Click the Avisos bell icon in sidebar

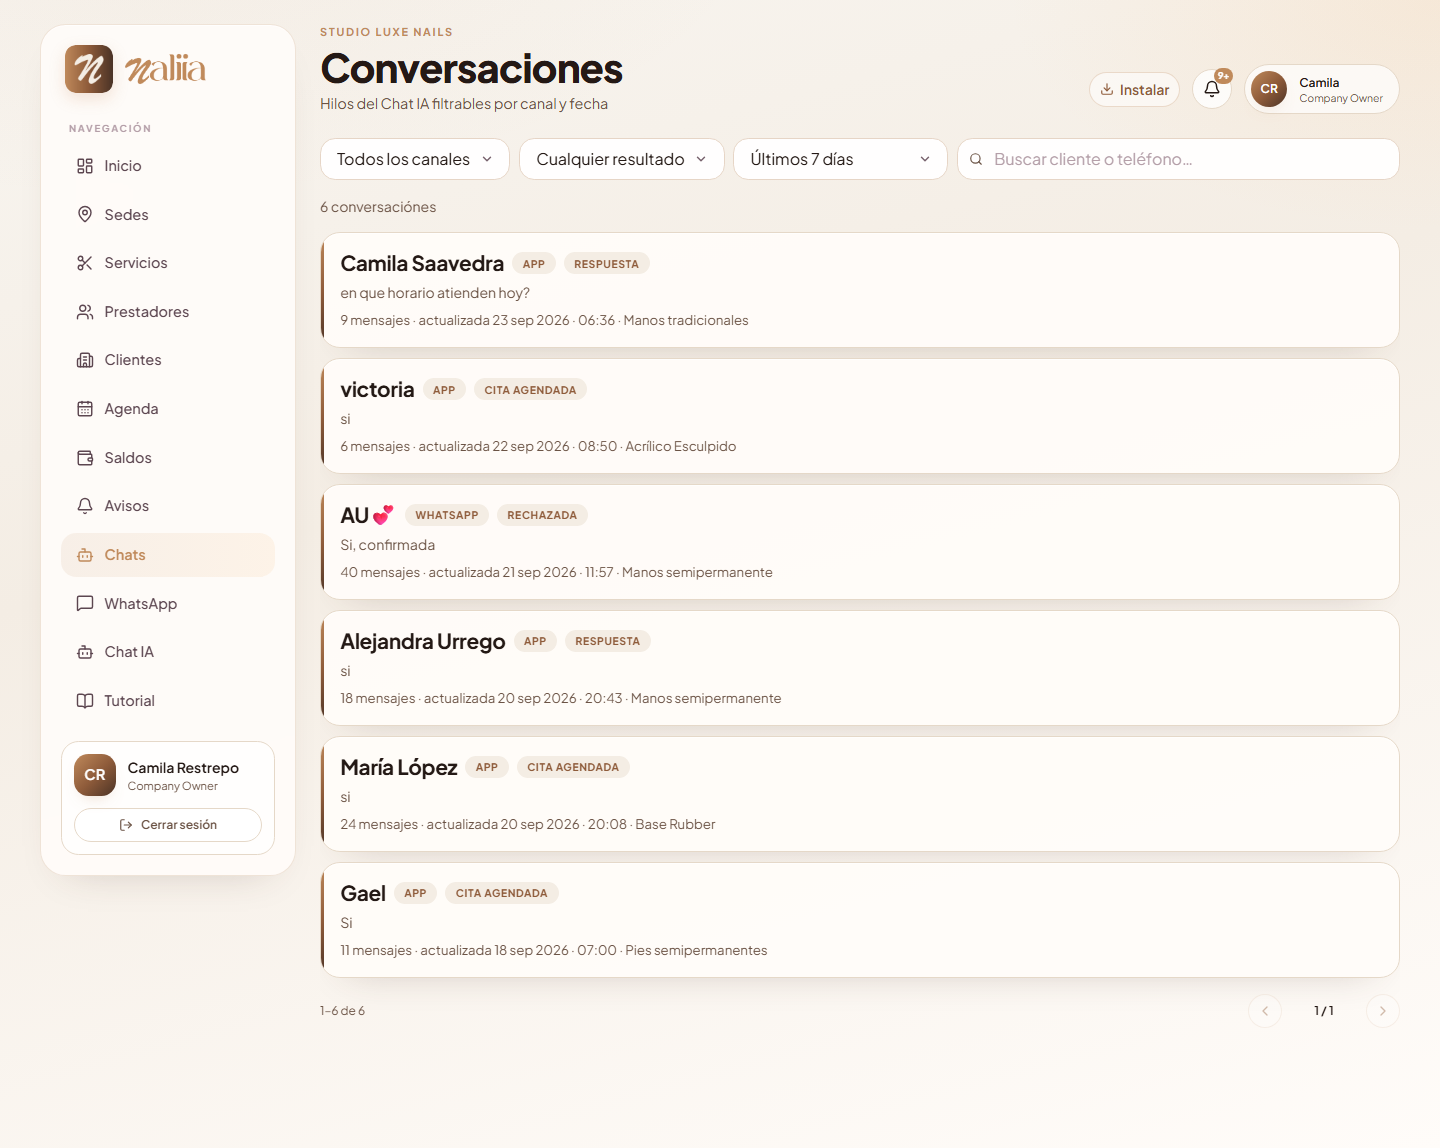85,506
